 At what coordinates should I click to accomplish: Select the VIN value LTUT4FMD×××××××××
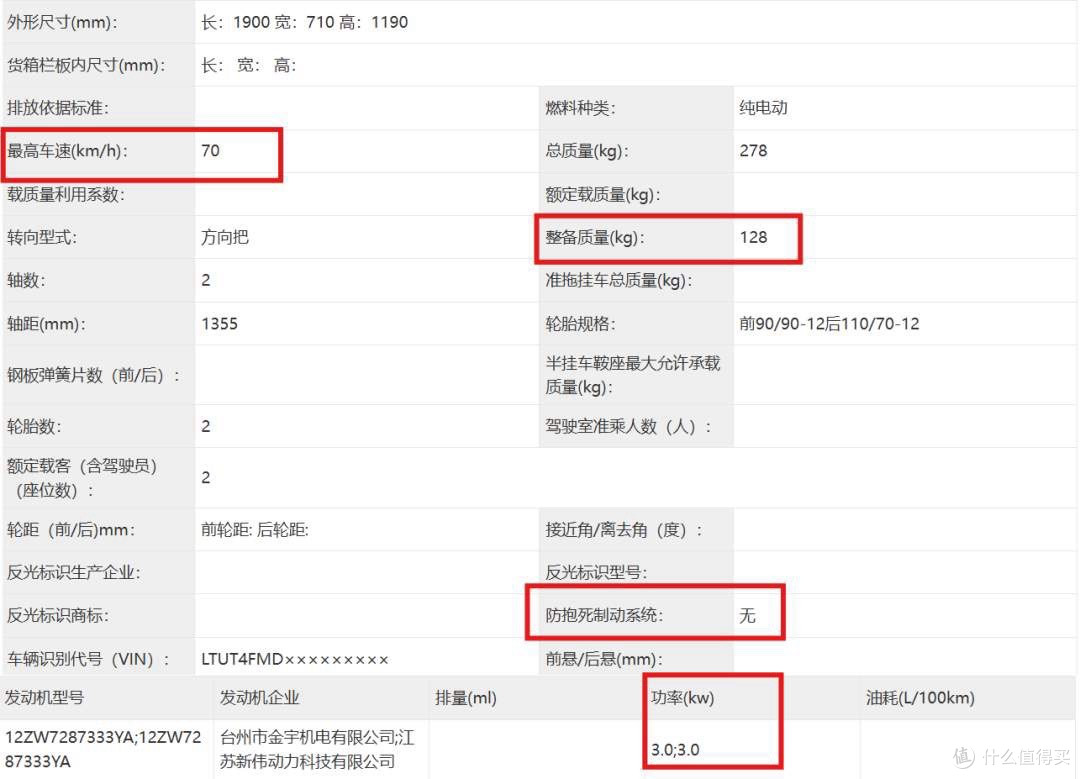point(295,659)
